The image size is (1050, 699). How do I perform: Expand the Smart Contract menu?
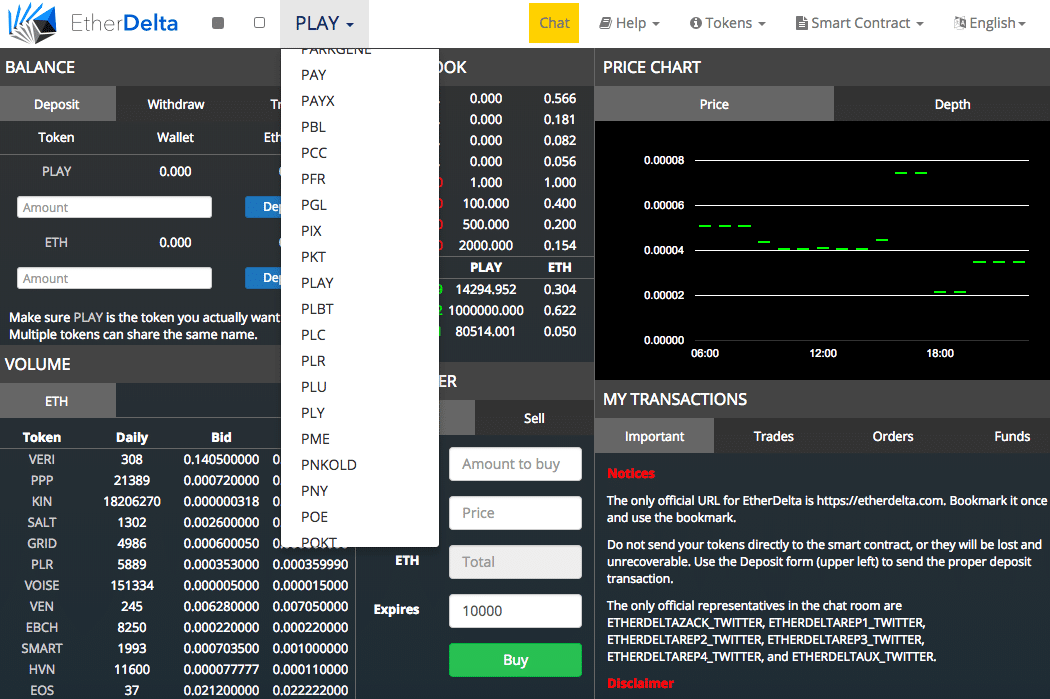coord(859,23)
